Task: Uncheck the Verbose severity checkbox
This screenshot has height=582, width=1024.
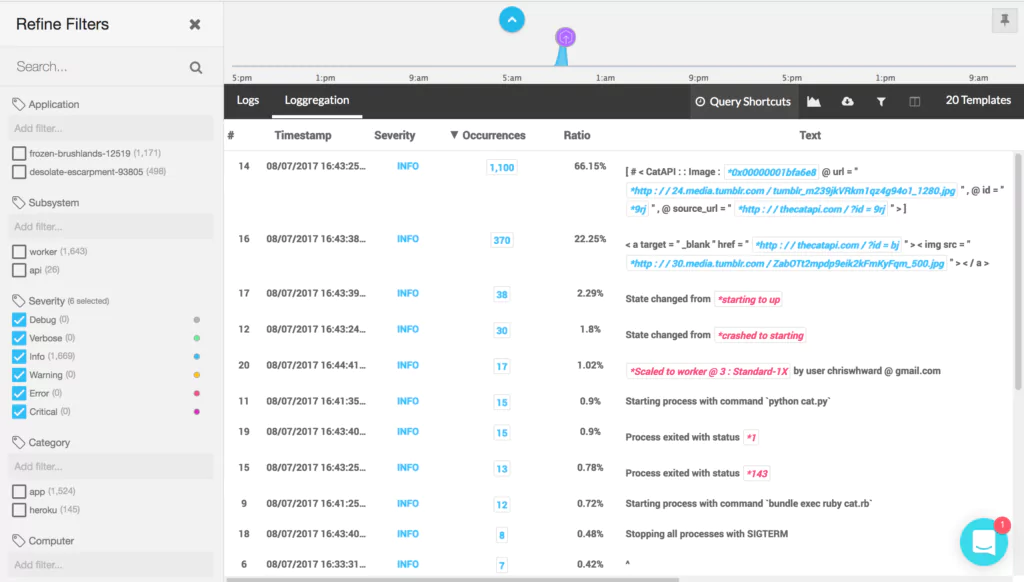Action: 19,338
